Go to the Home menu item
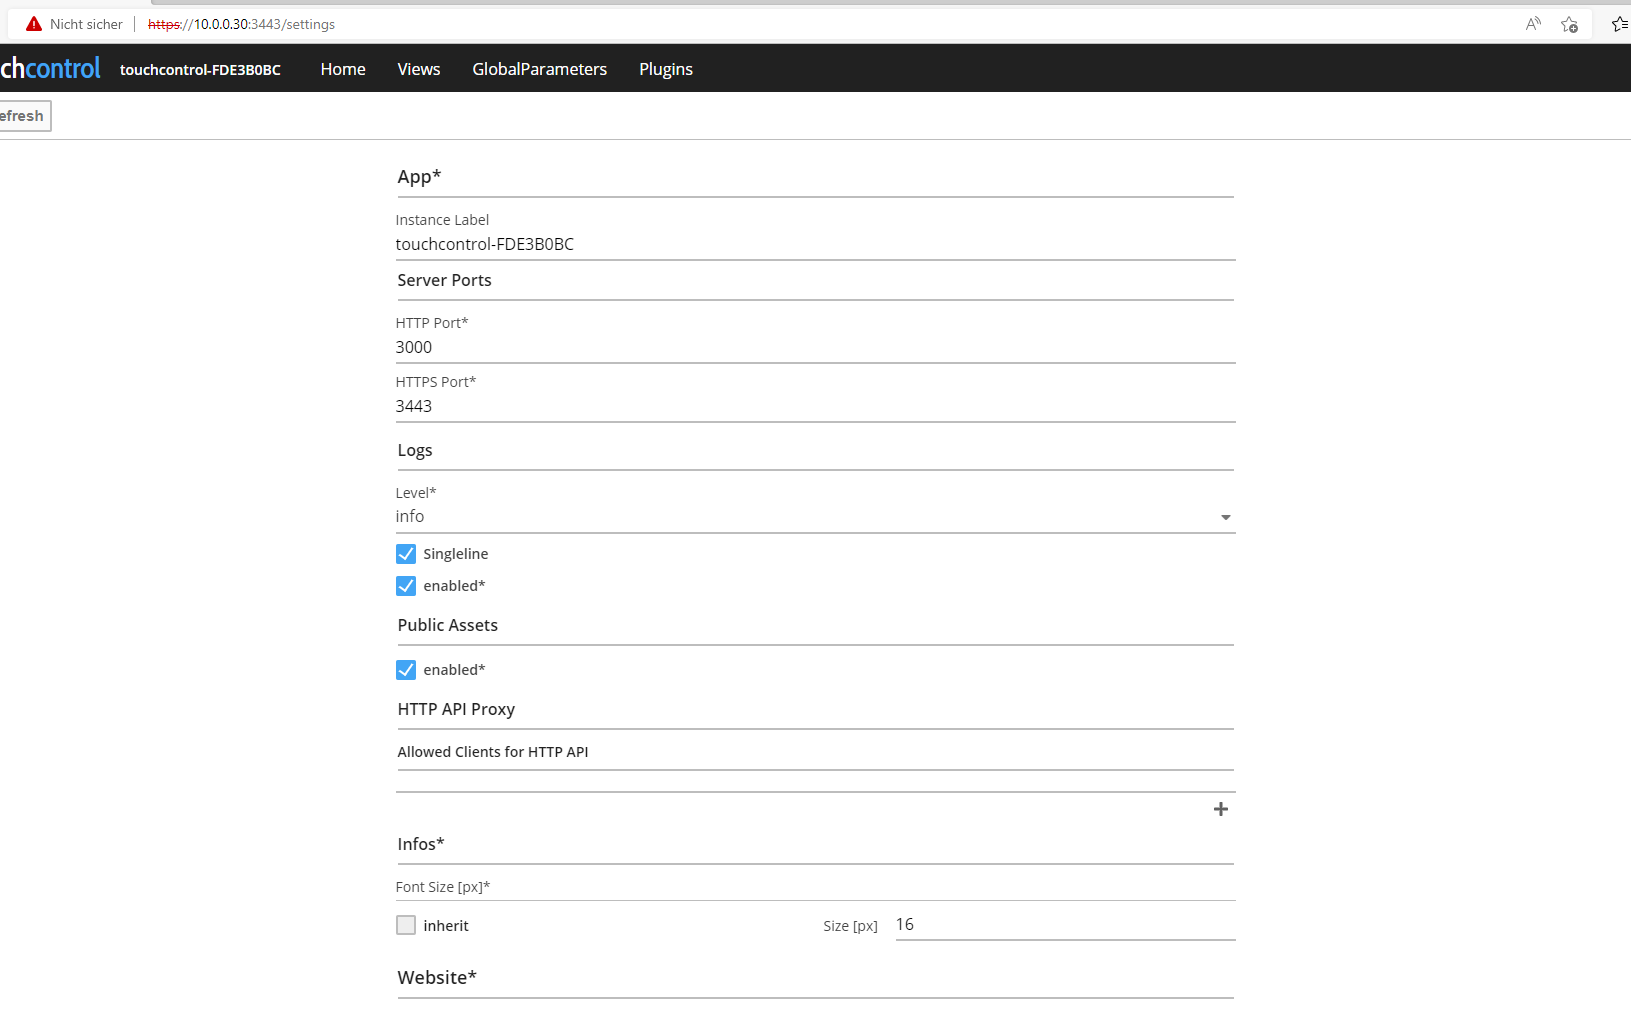Screen dimensions: 1631x1013 343,69
